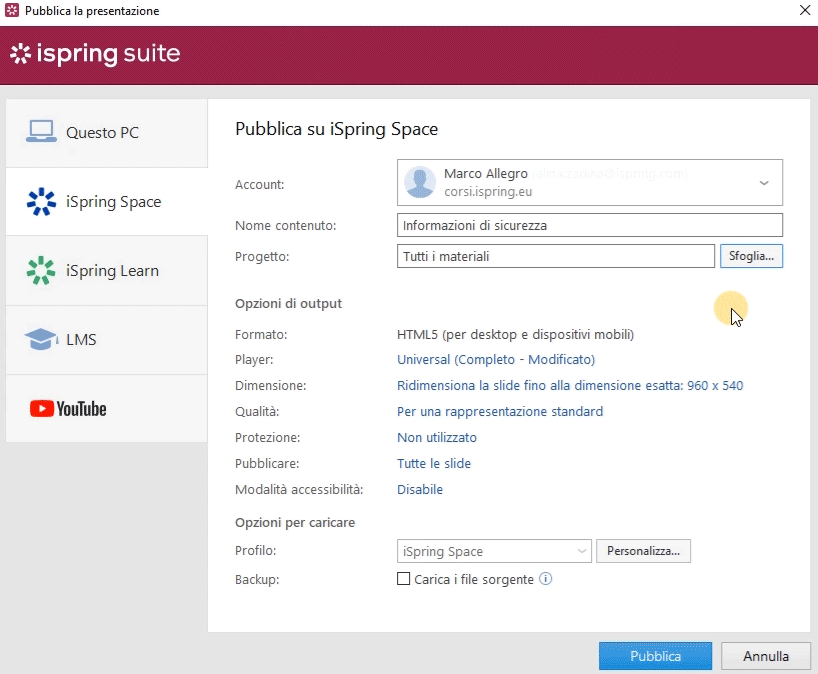Open the Profilo iSpring Space dropdown

pos(495,551)
